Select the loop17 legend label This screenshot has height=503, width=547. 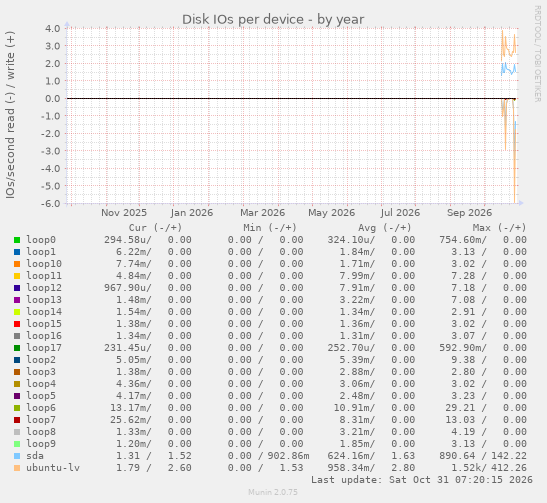pyautogui.click(x=44, y=348)
